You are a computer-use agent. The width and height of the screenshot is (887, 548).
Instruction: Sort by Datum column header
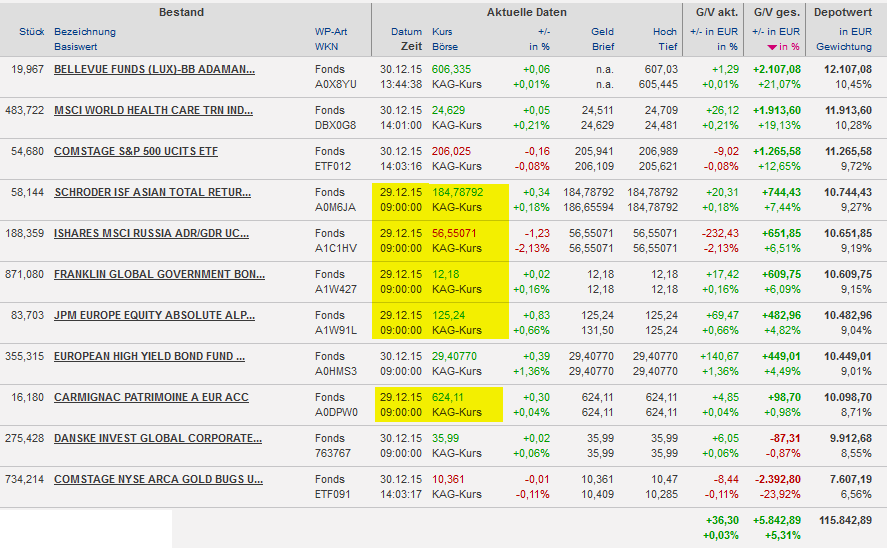pos(406,32)
